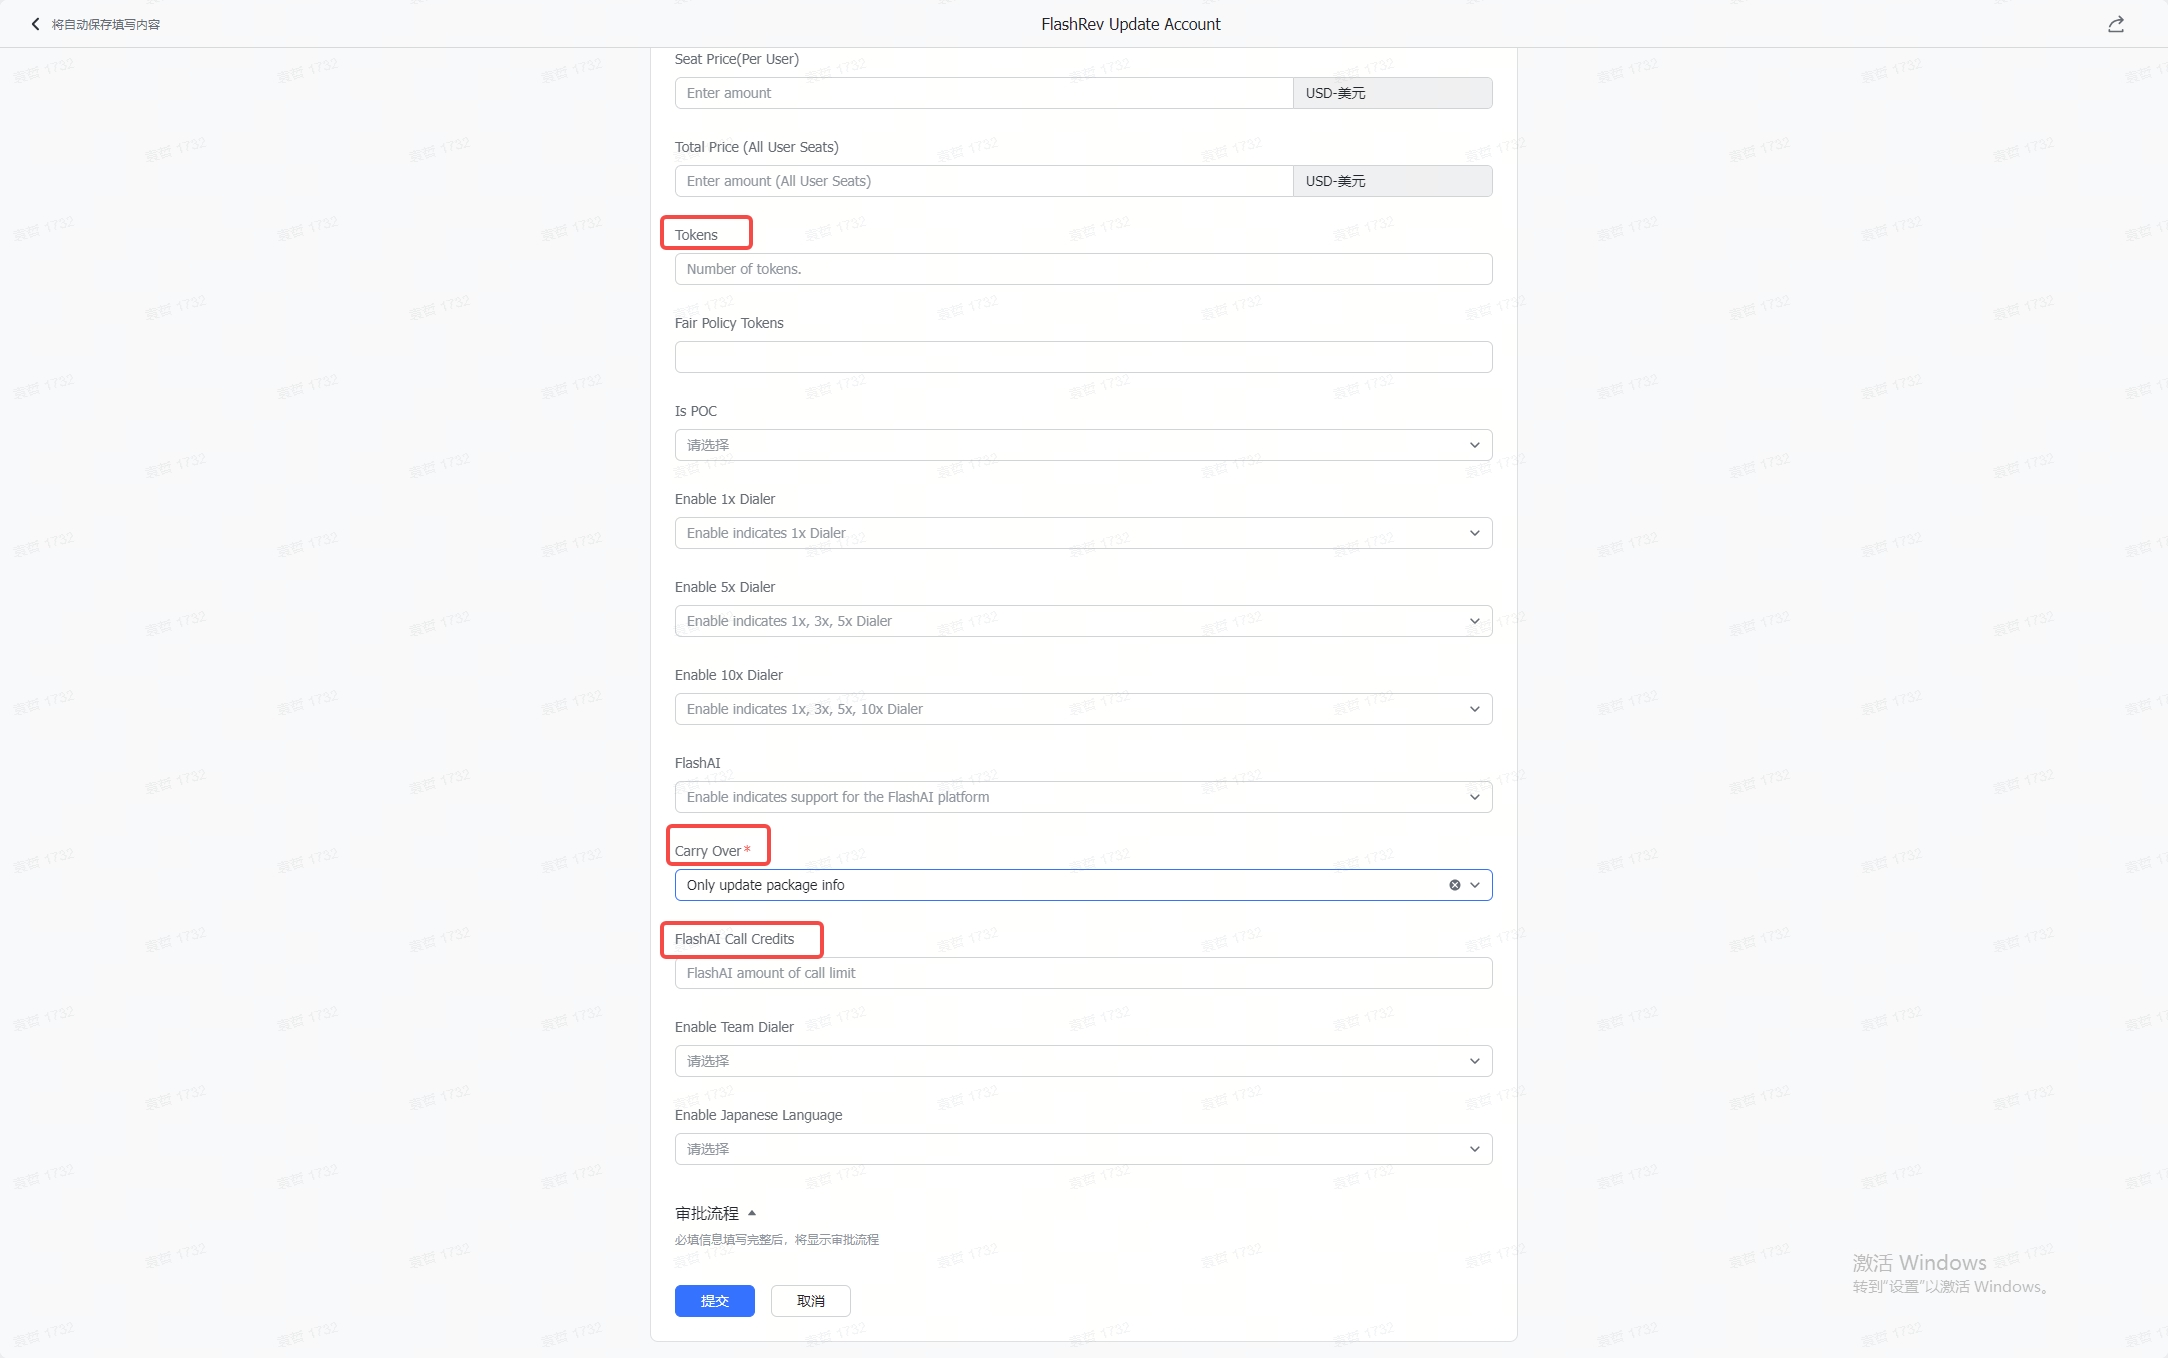Open the Enable Team Dialer dropdown
Image resolution: width=2168 pixels, height=1358 pixels.
point(1084,1061)
